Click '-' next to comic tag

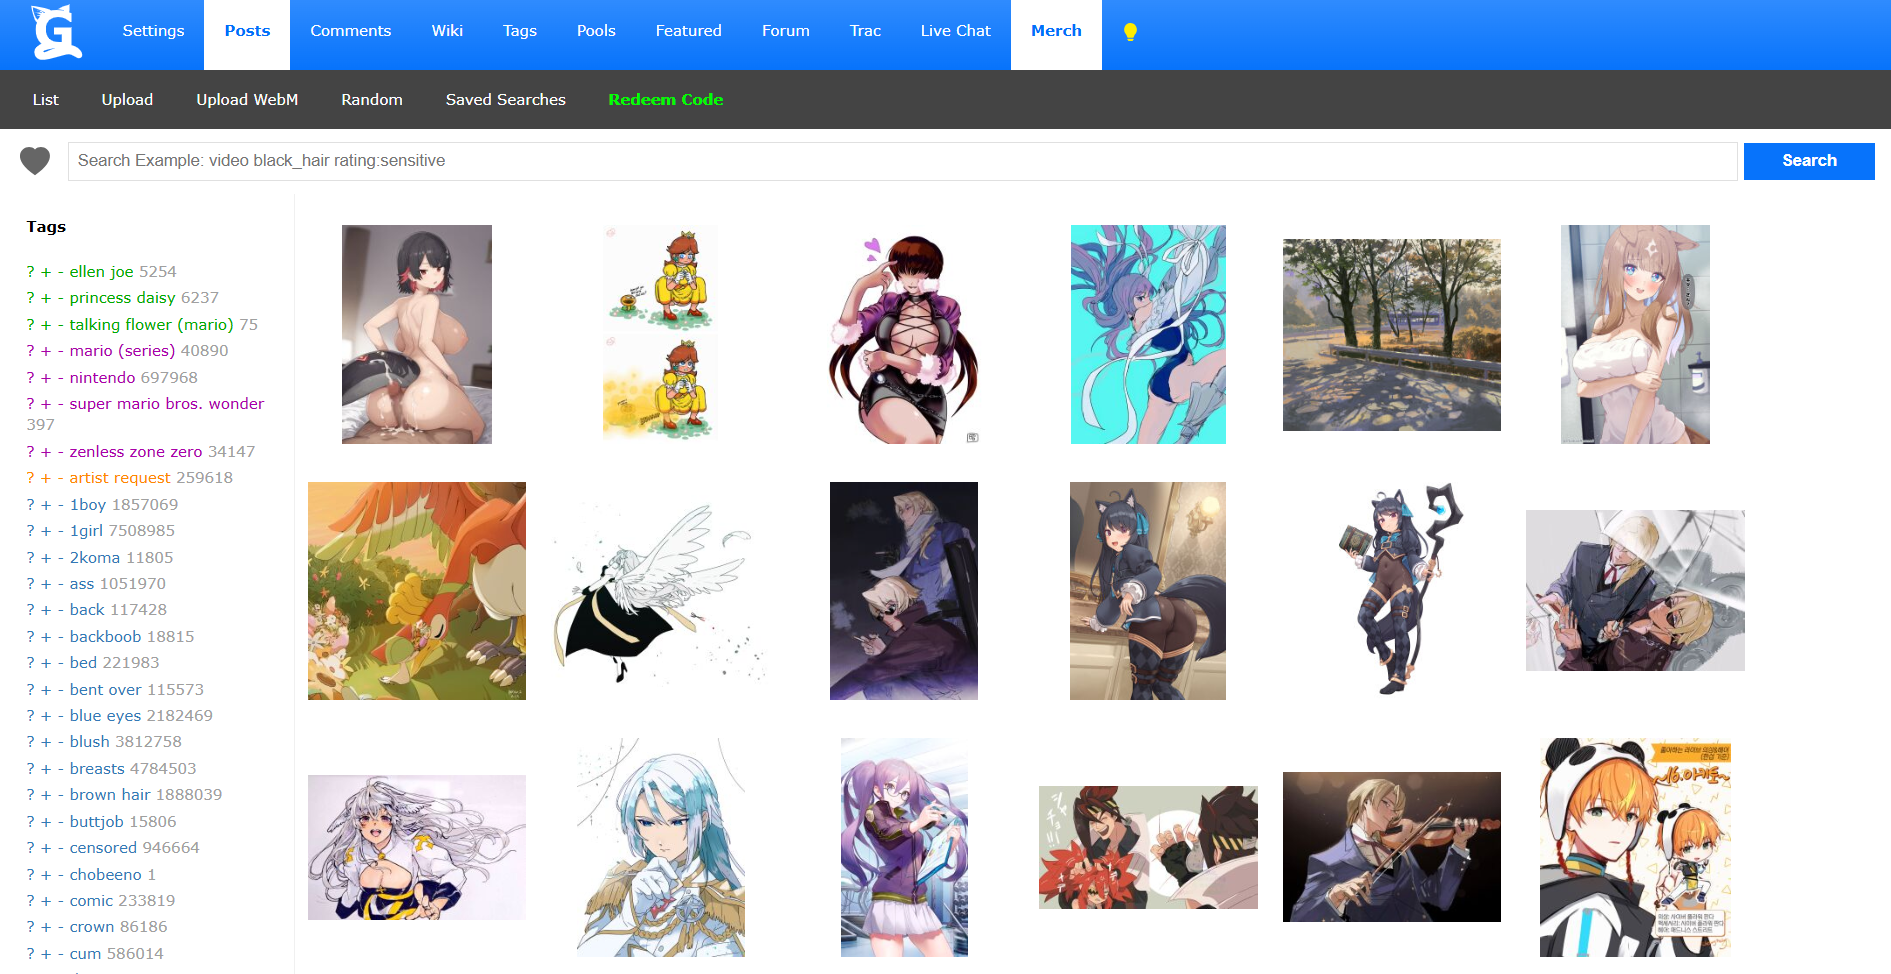pos(61,901)
